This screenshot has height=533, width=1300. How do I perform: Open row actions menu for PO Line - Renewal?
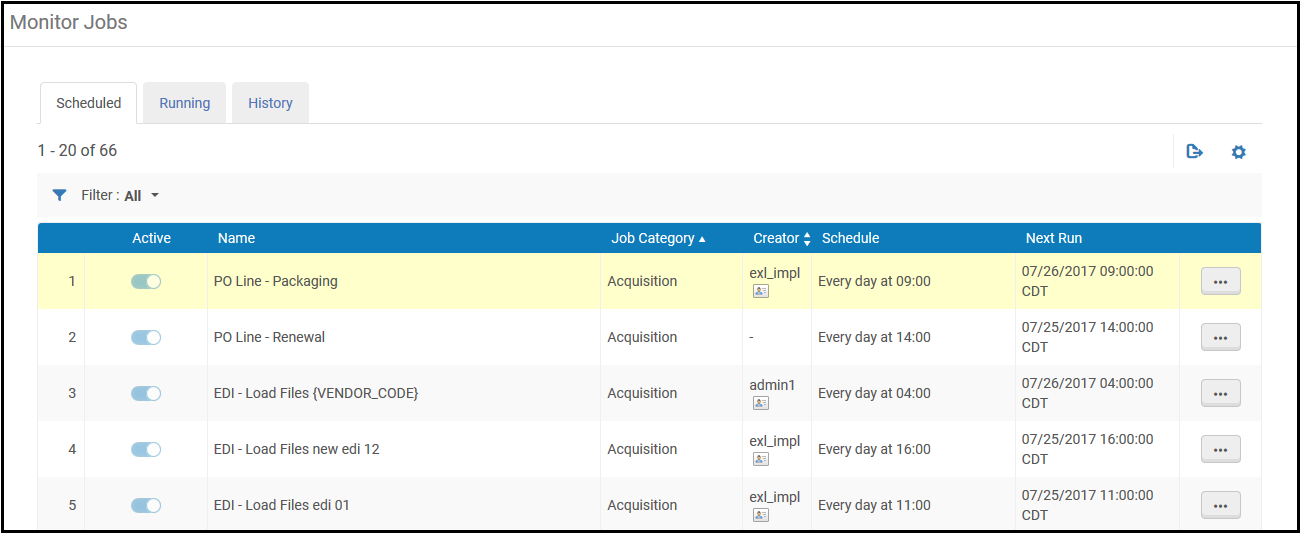[1220, 338]
